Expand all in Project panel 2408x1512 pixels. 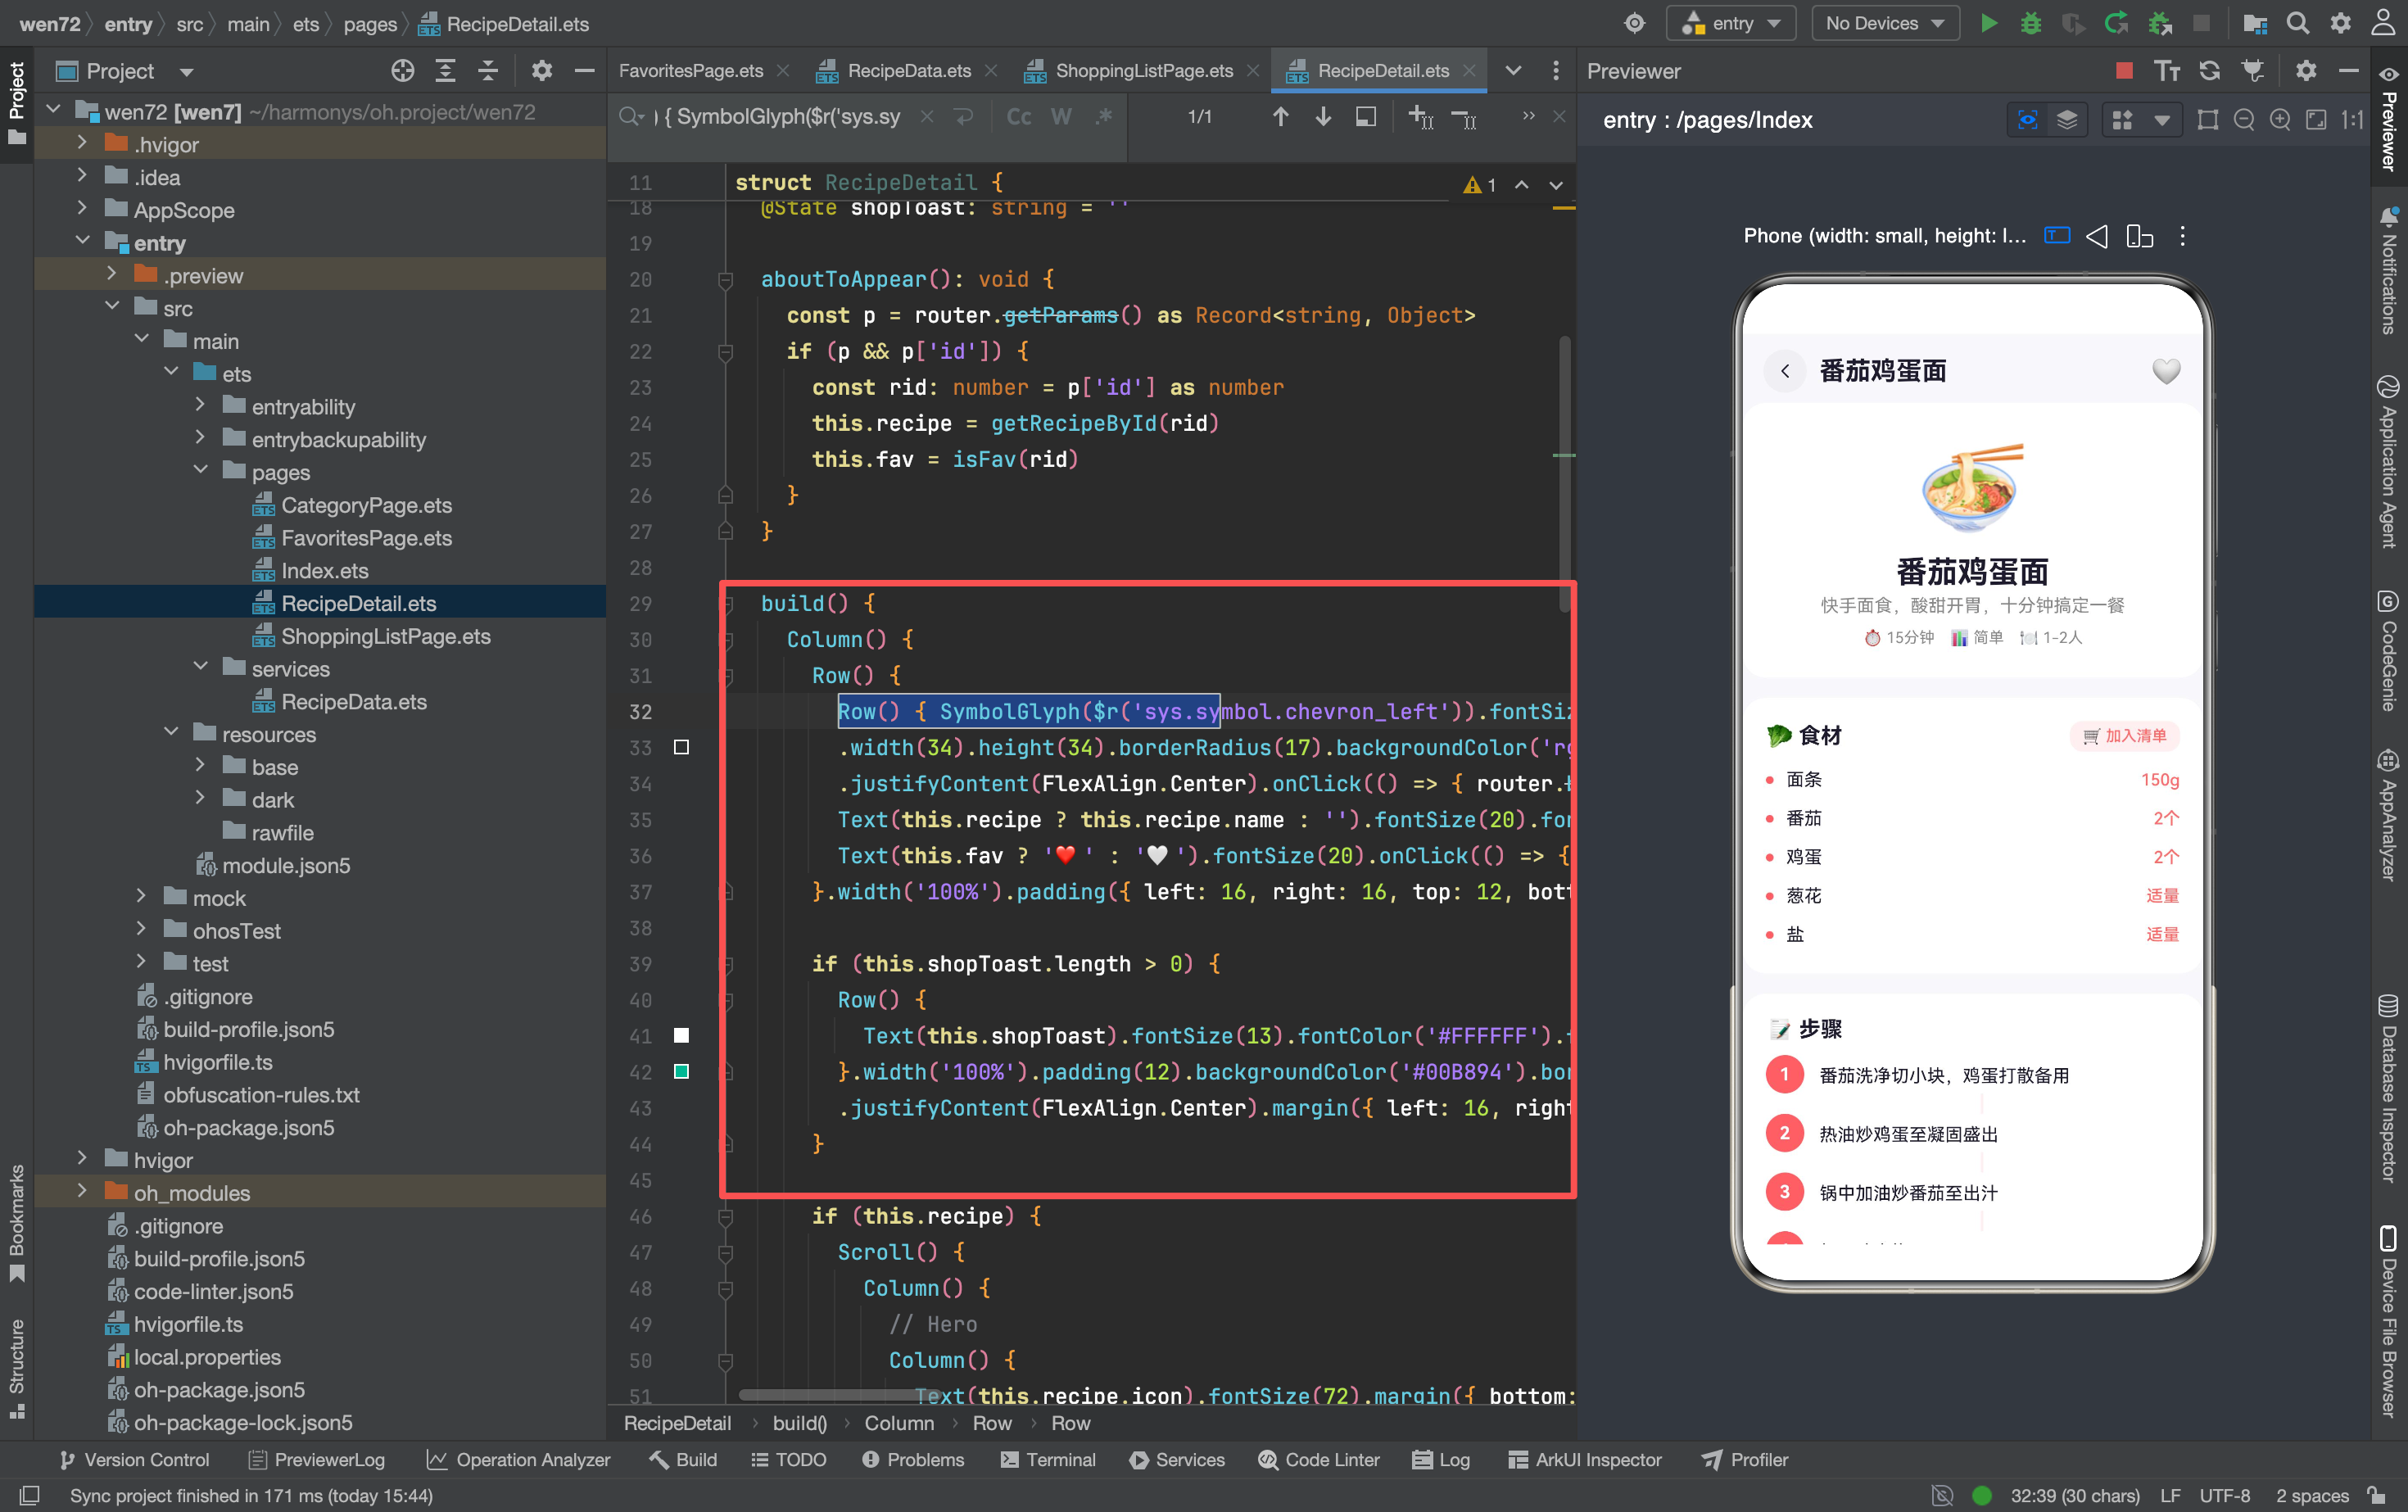[x=445, y=71]
